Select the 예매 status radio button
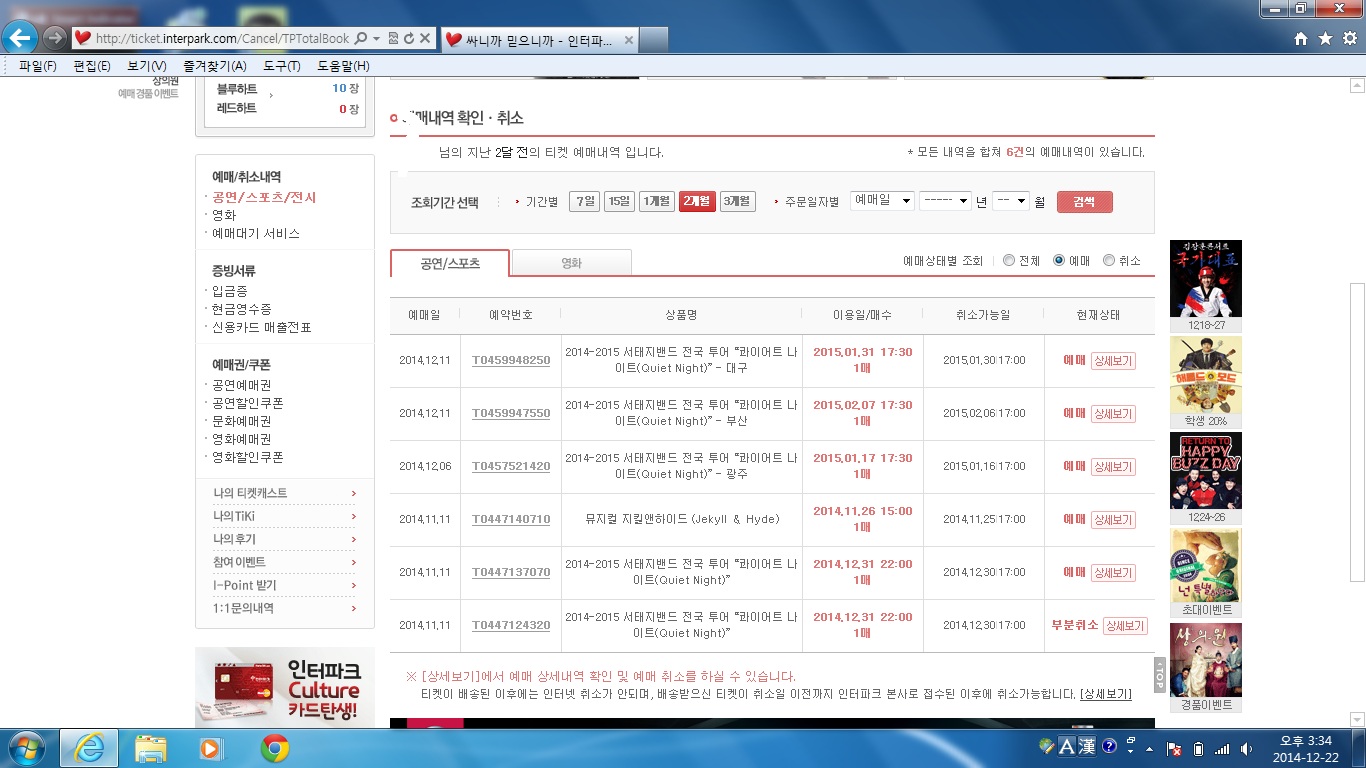This screenshot has height=768, width=1366. [x=1059, y=261]
